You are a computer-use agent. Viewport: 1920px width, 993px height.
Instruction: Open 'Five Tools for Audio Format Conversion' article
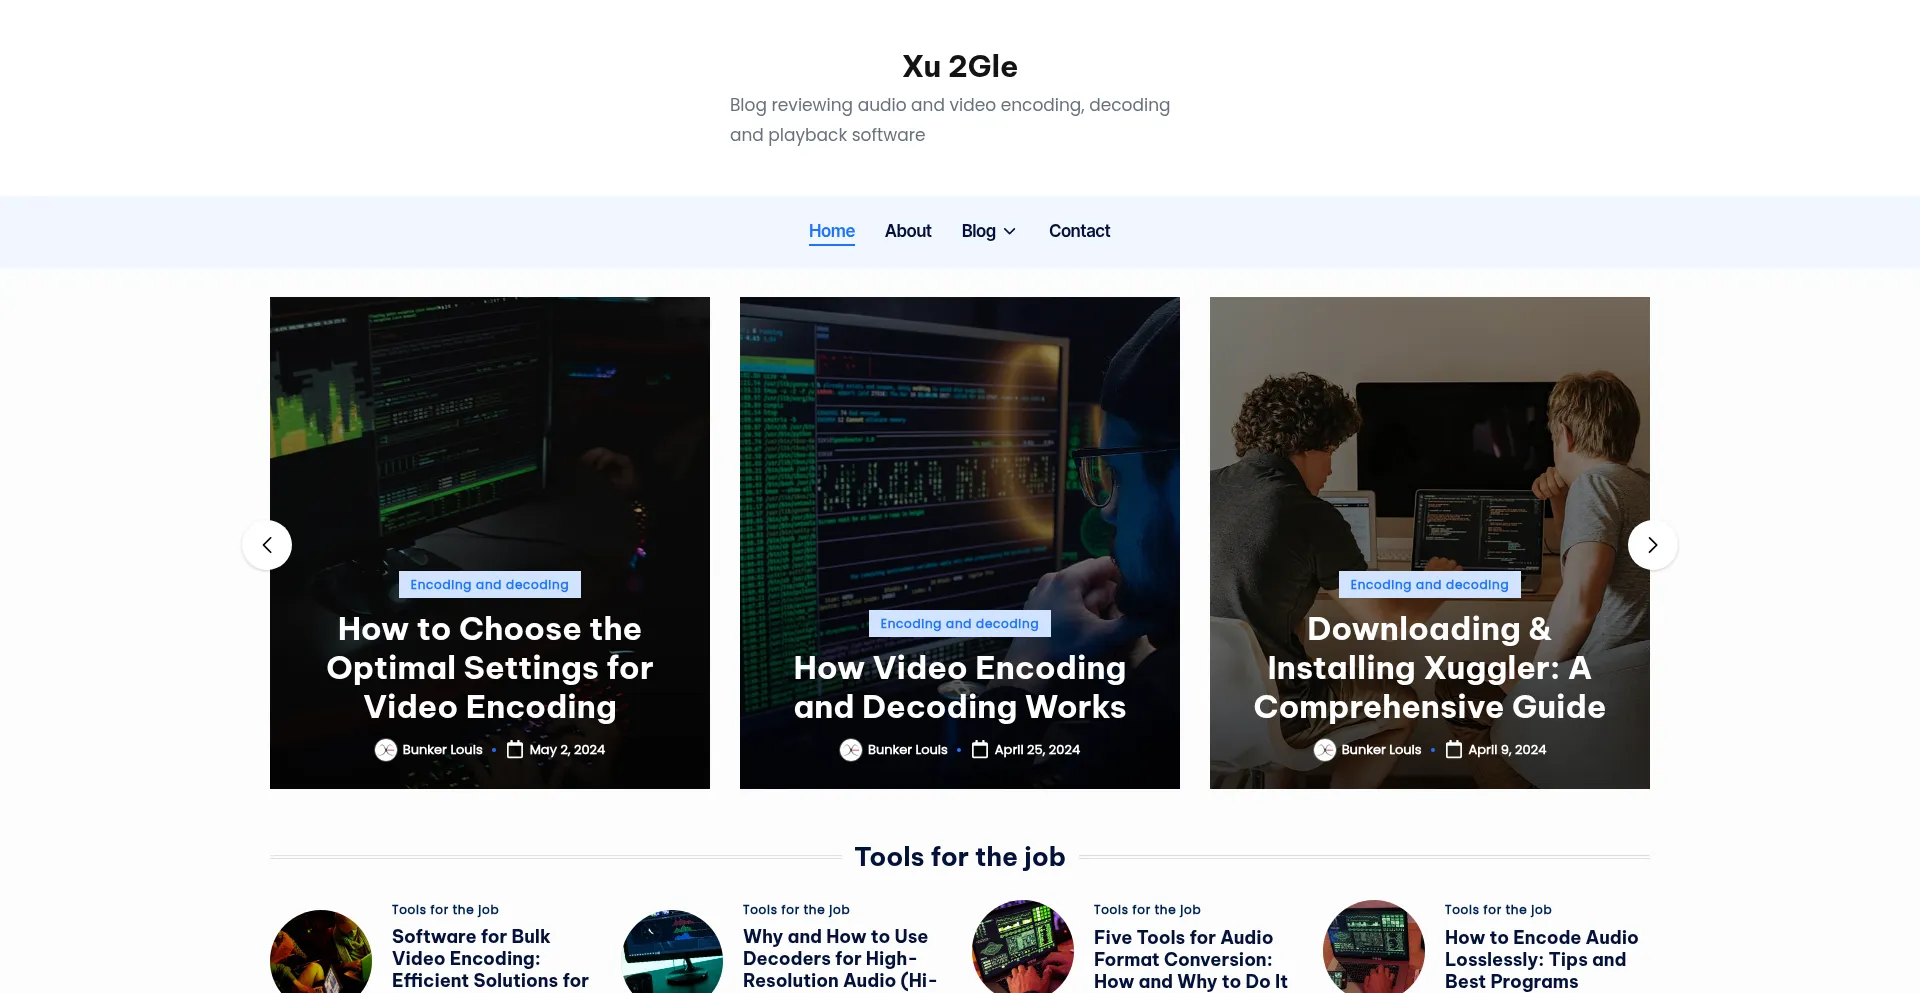point(1190,959)
